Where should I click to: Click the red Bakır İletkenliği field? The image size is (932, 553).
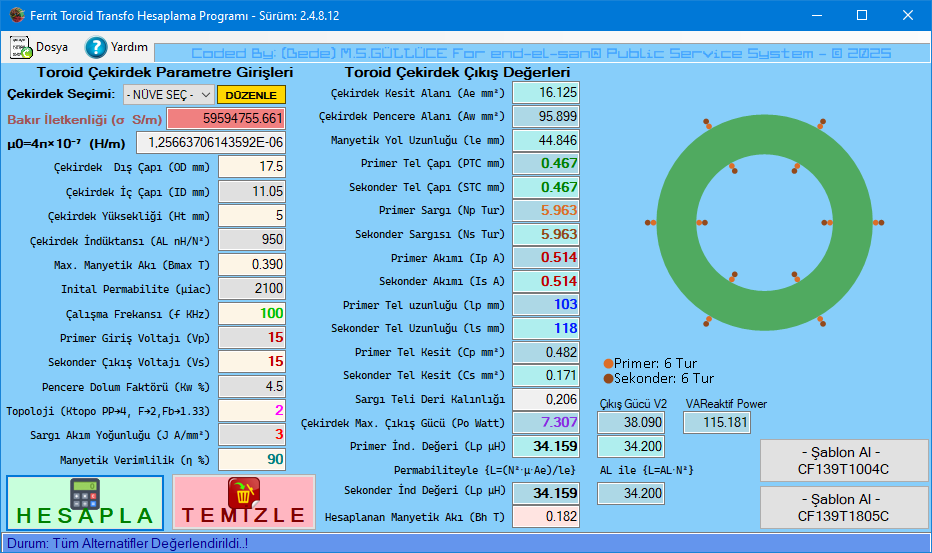pos(226,118)
